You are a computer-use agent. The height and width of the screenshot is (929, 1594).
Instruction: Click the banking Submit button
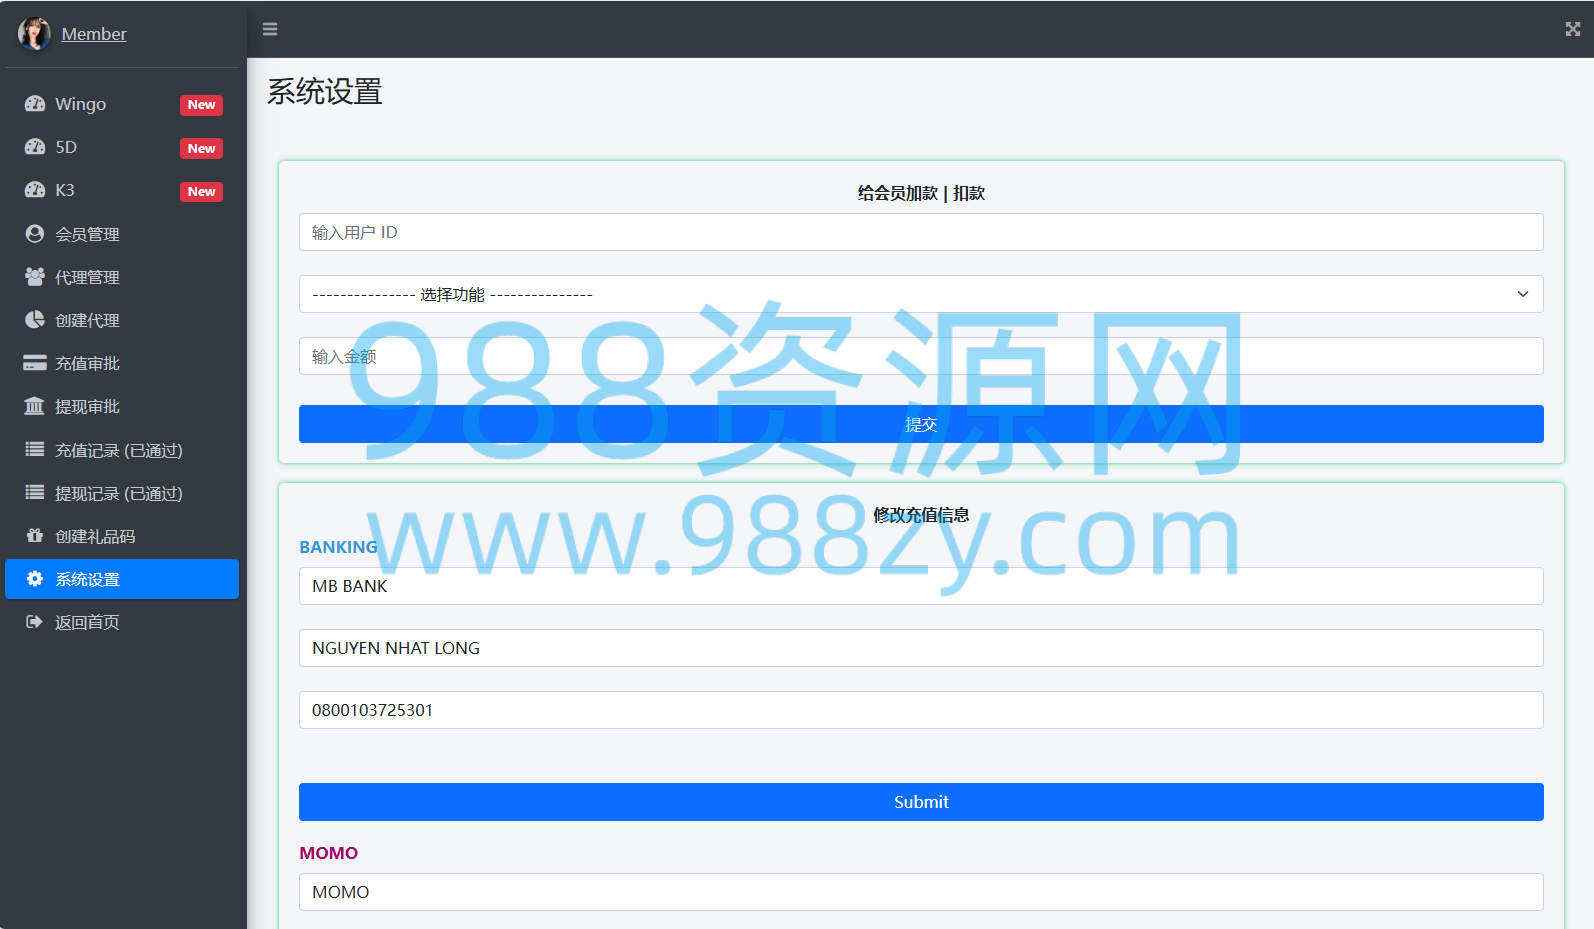(921, 802)
